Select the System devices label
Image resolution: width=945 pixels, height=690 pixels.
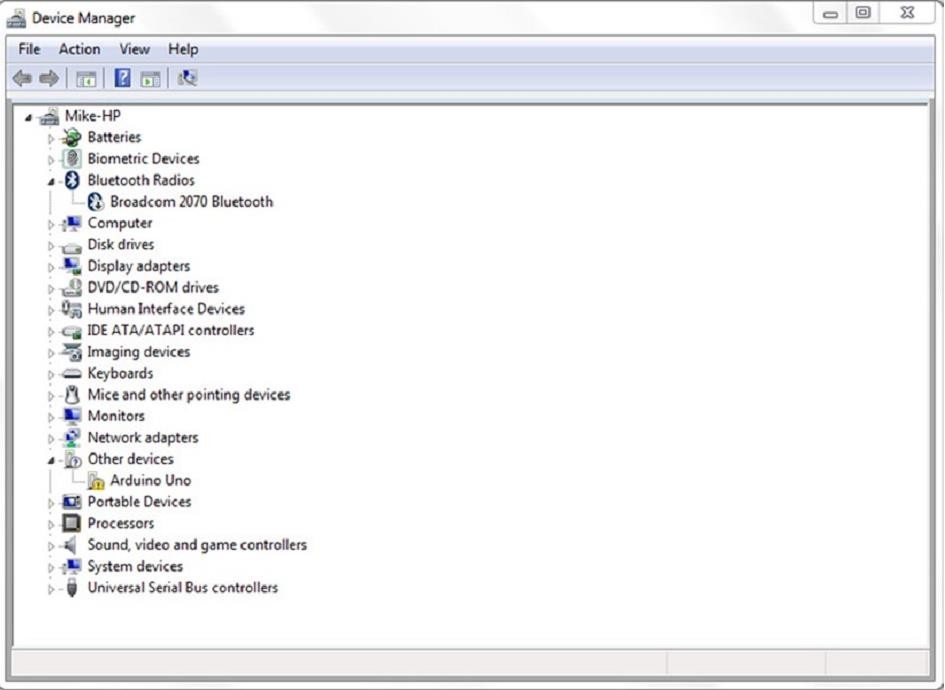coord(135,566)
